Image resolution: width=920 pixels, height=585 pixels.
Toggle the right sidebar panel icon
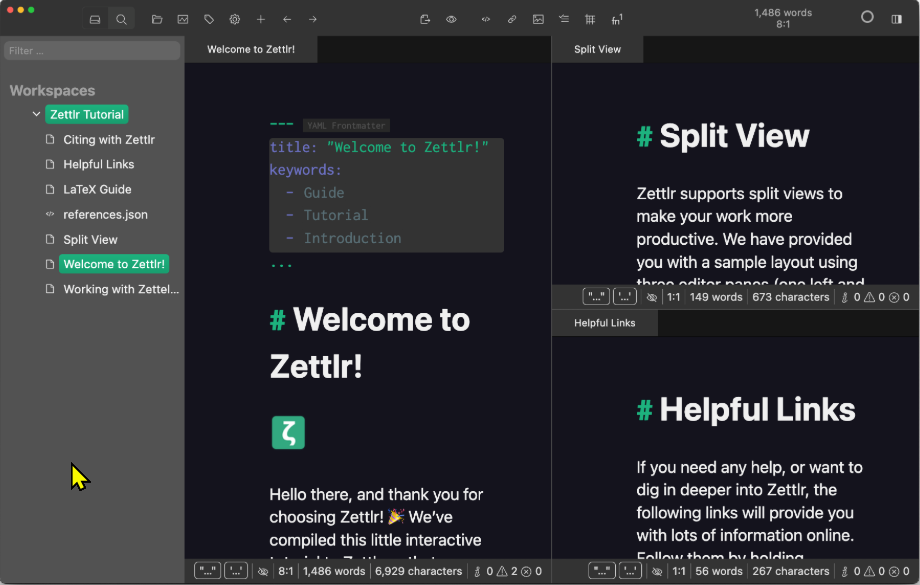tap(897, 19)
